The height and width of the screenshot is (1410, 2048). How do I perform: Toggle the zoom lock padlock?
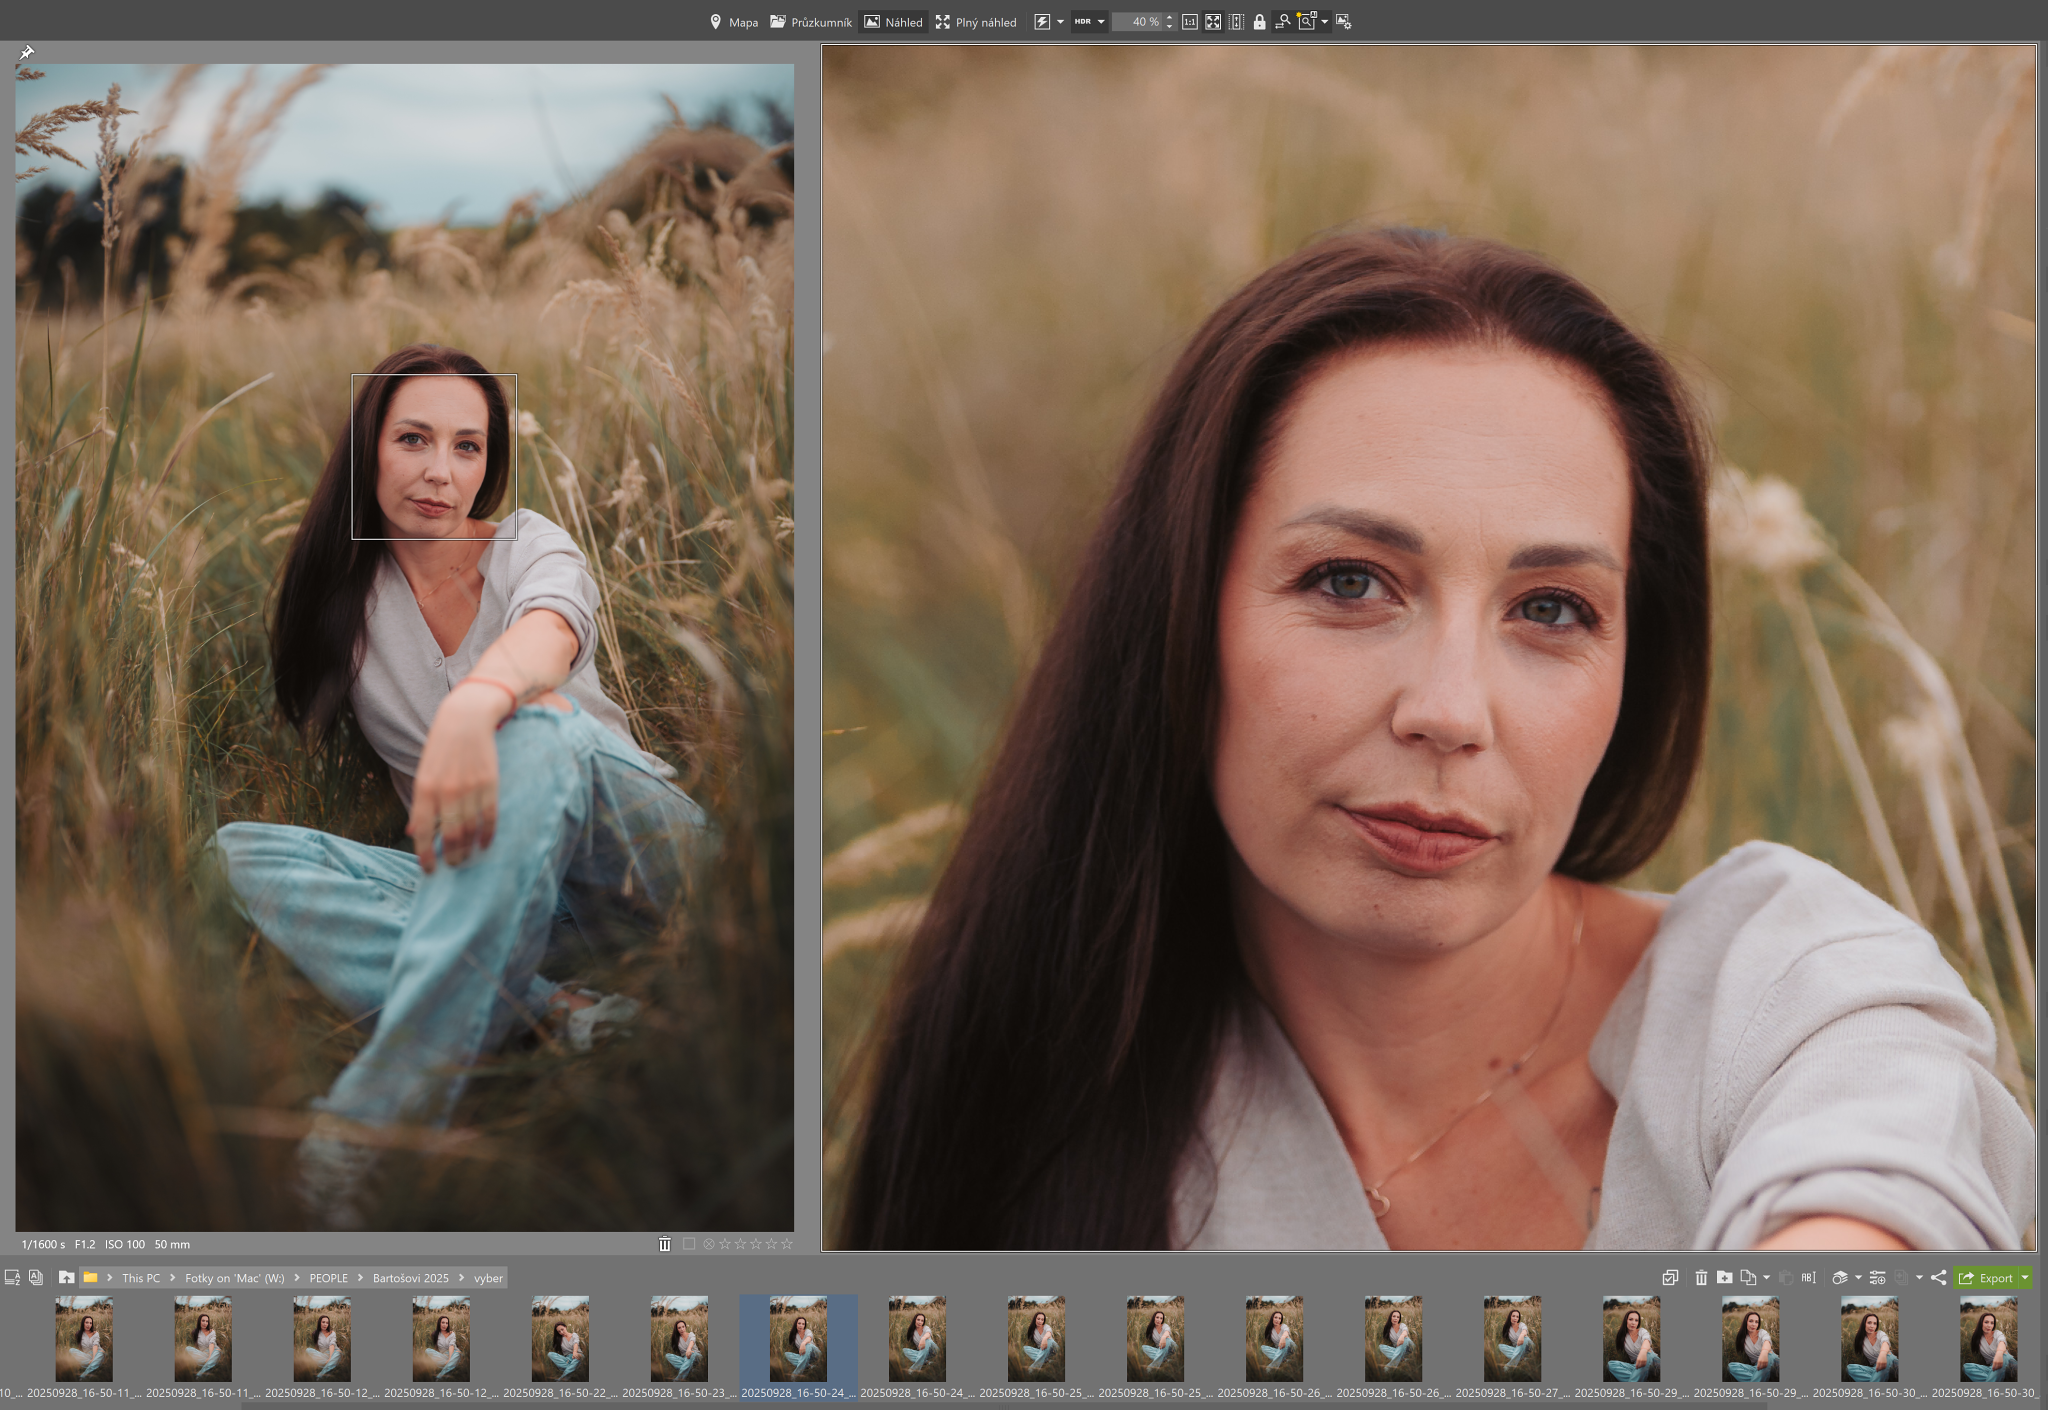click(1259, 22)
